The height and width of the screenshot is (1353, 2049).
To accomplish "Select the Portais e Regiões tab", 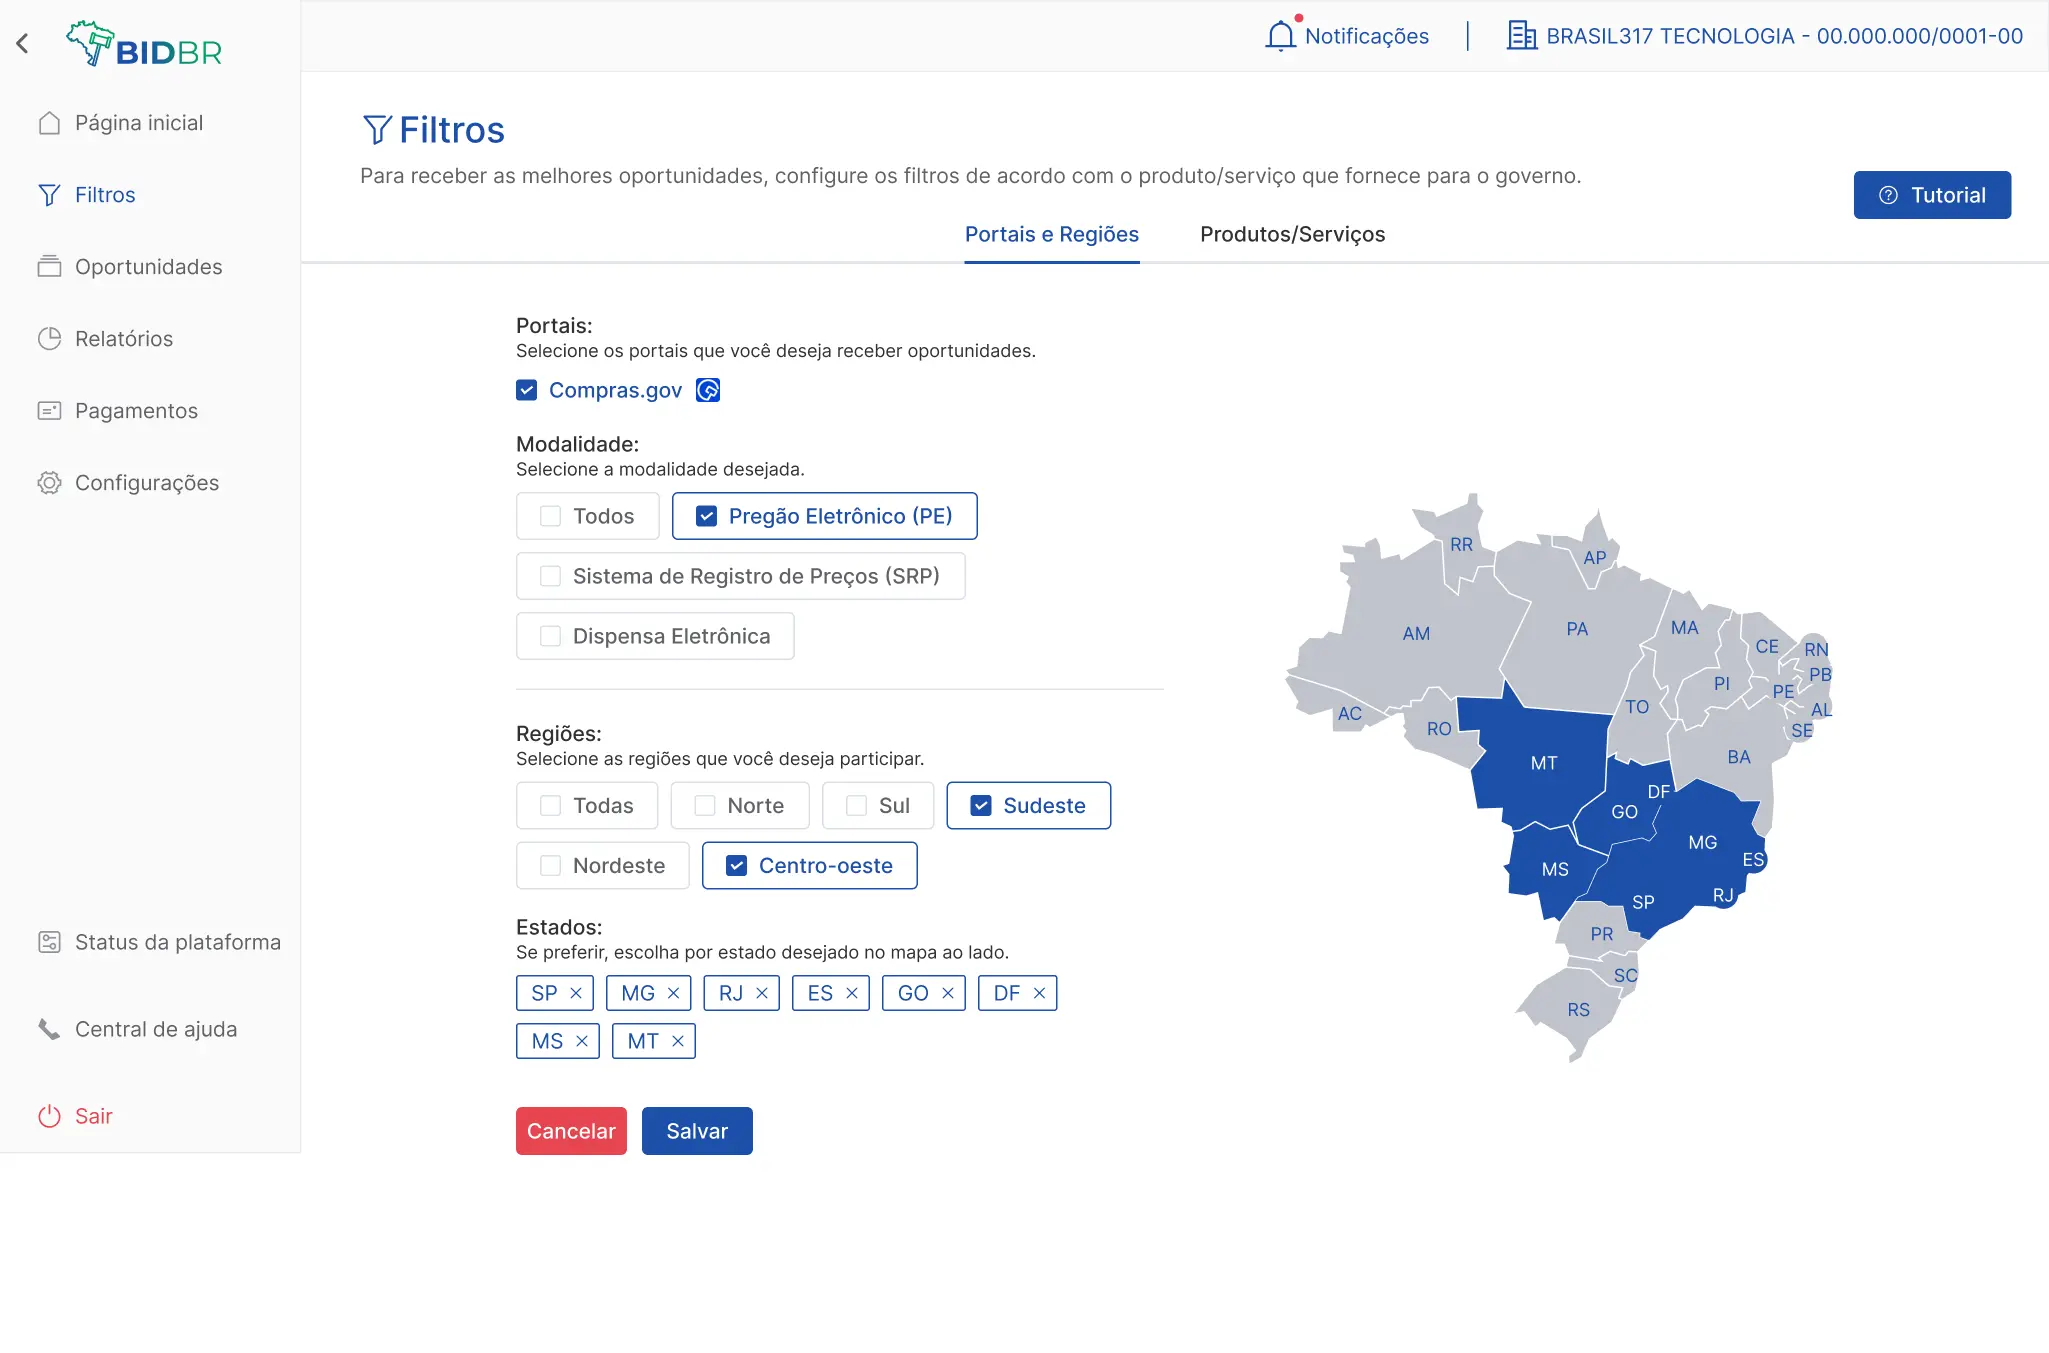I will click(x=1051, y=234).
